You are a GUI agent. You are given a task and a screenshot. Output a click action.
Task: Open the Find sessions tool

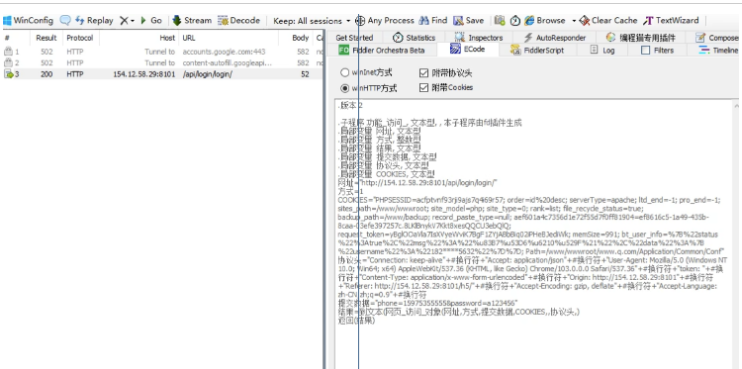[433, 21]
